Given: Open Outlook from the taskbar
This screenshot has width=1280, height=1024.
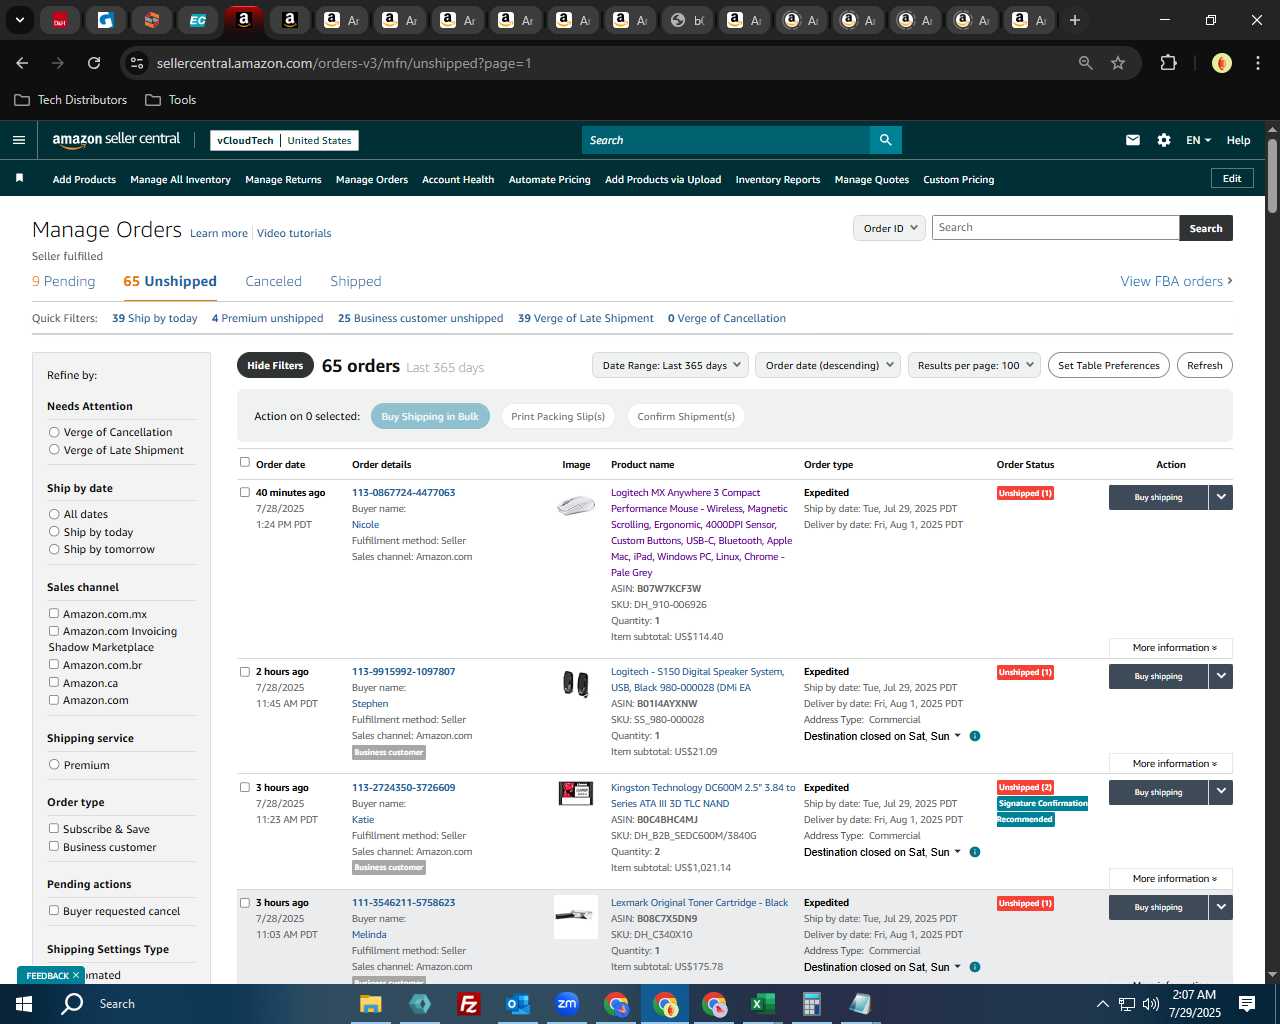Looking at the screenshot, I should (x=517, y=1004).
